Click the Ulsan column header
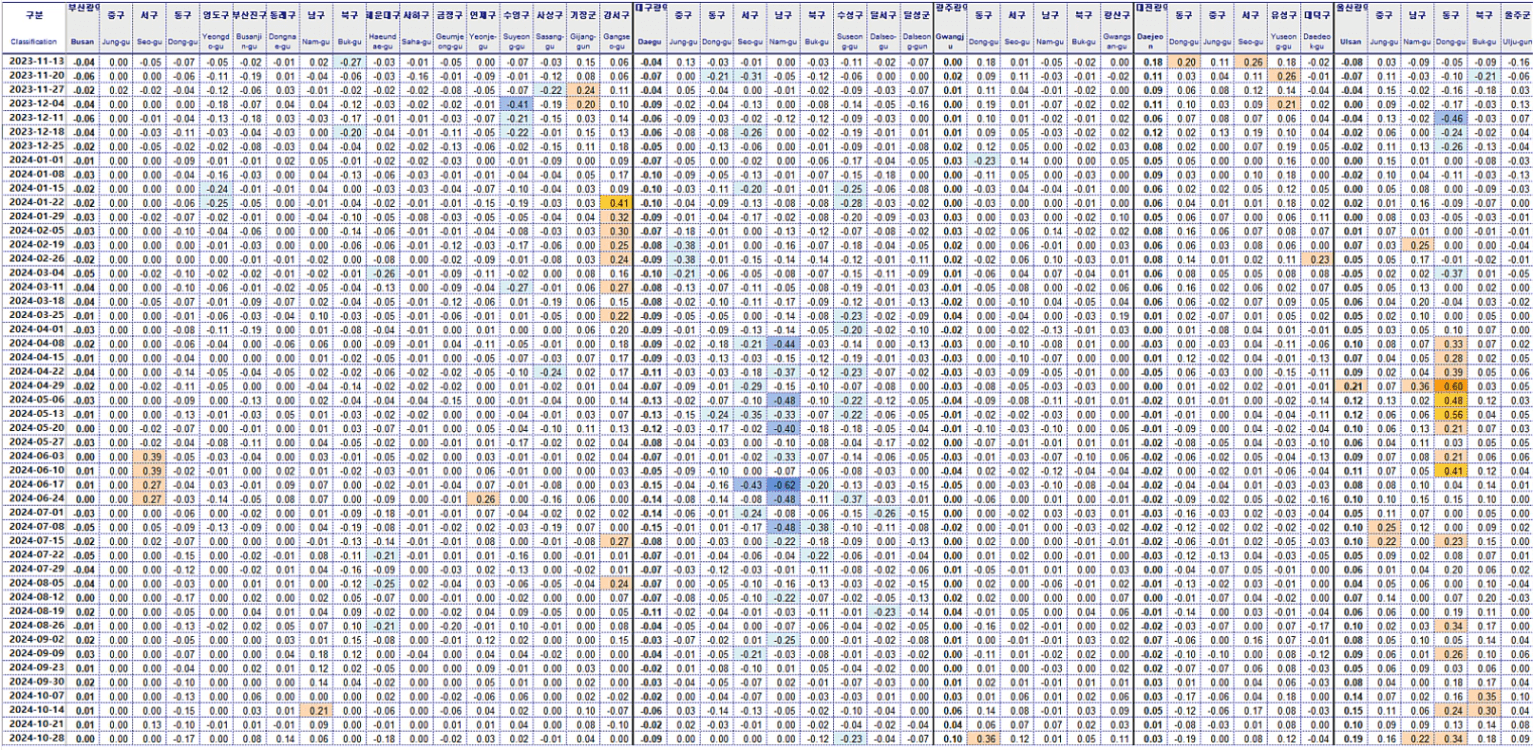 click(x=1352, y=42)
